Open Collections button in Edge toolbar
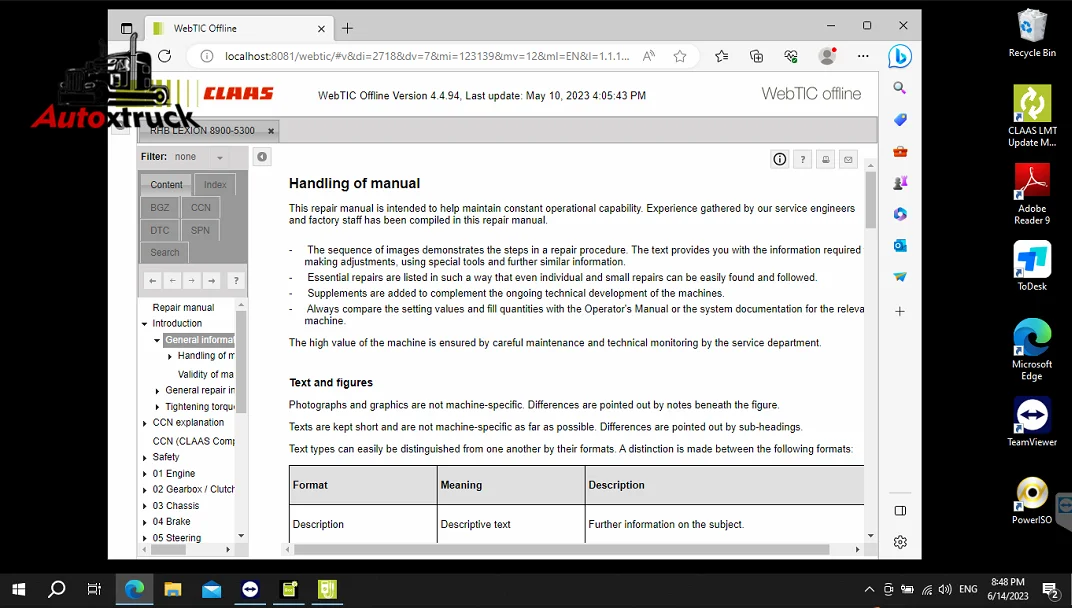This screenshot has height=608, width=1072. (x=757, y=56)
